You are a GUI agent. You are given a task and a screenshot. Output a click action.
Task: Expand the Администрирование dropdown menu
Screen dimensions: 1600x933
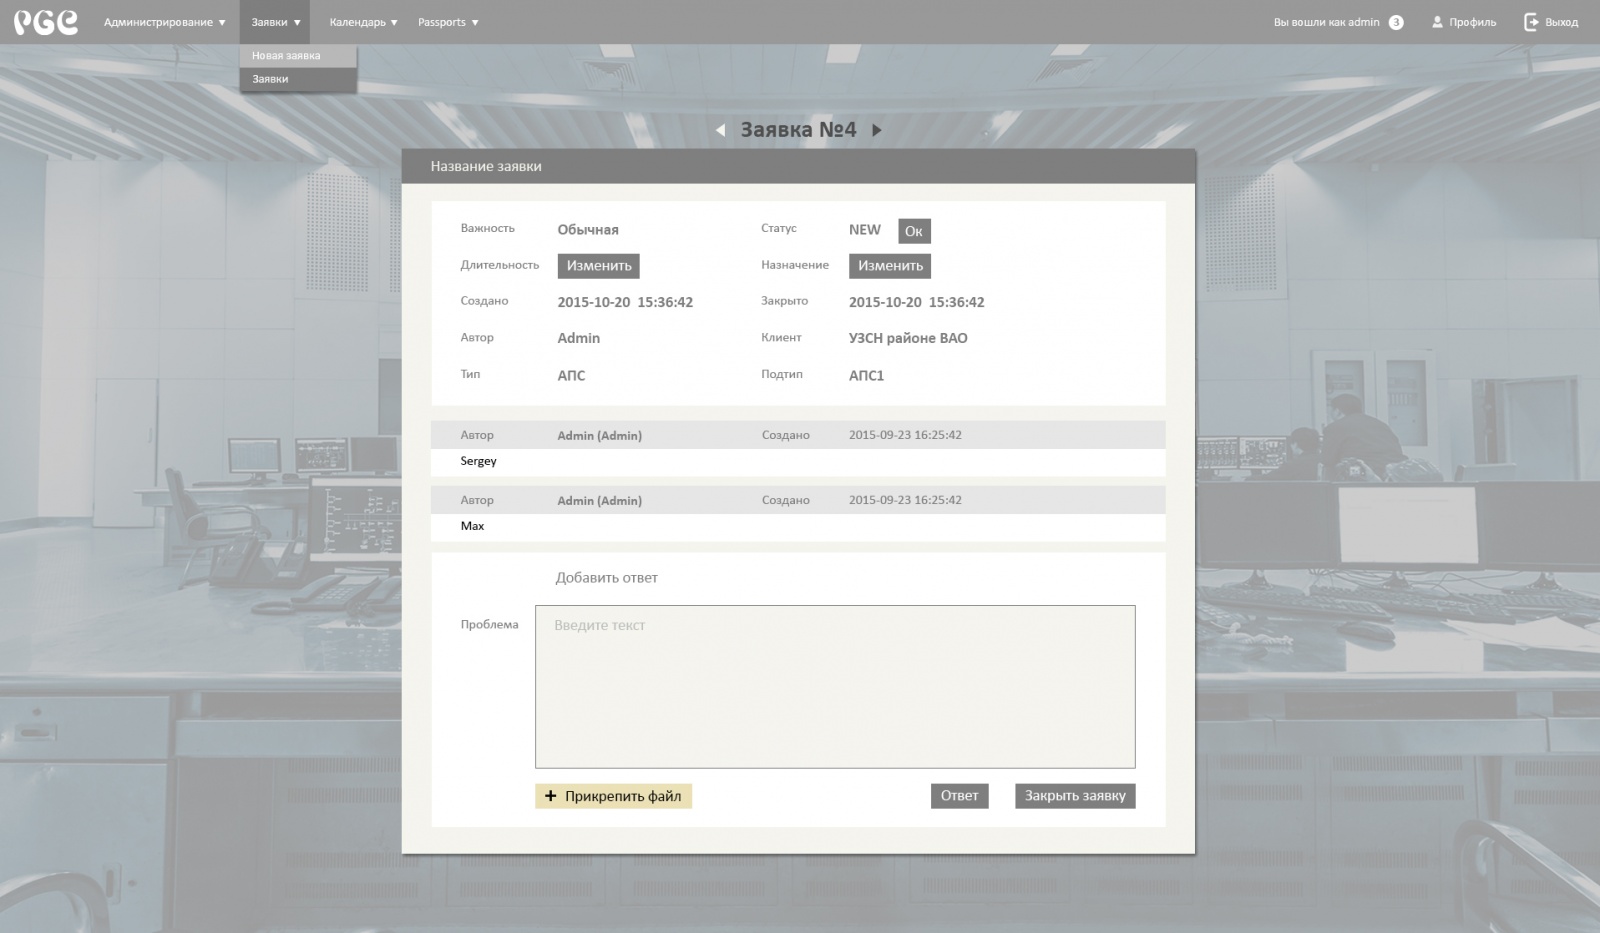coord(165,22)
